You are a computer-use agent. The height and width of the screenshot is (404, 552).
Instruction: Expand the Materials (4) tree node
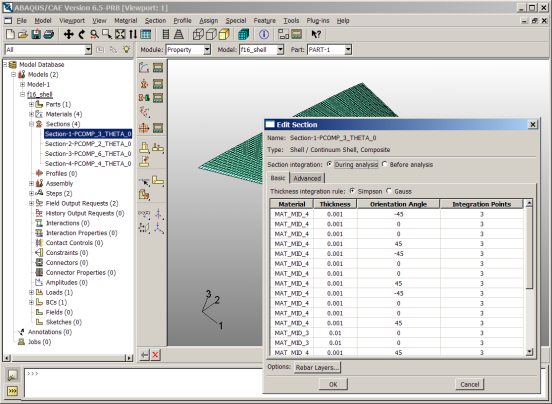click(31, 114)
